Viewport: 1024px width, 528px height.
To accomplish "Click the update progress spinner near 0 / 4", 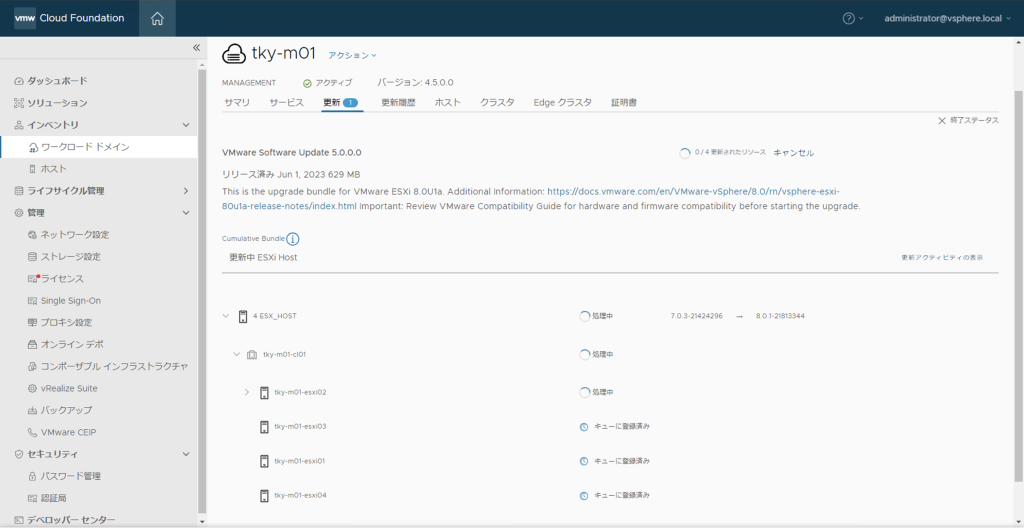I will [x=684, y=153].
